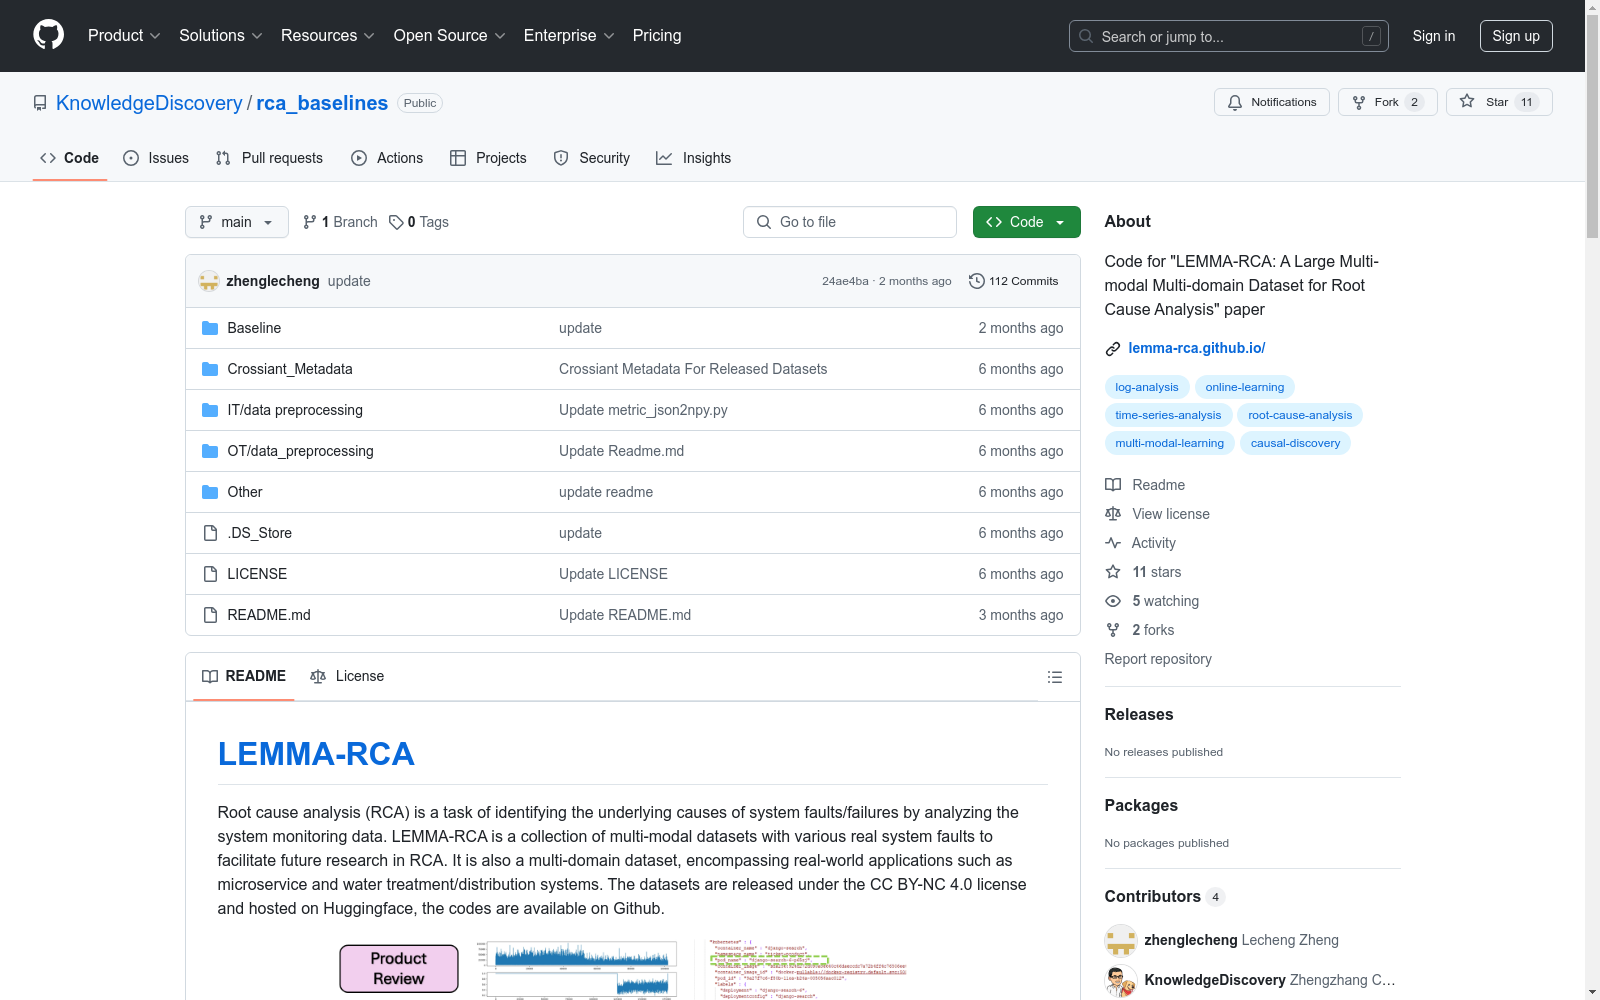Open the Security tab
This screenshot has height=1000, width=1600.
pos(592,158)
